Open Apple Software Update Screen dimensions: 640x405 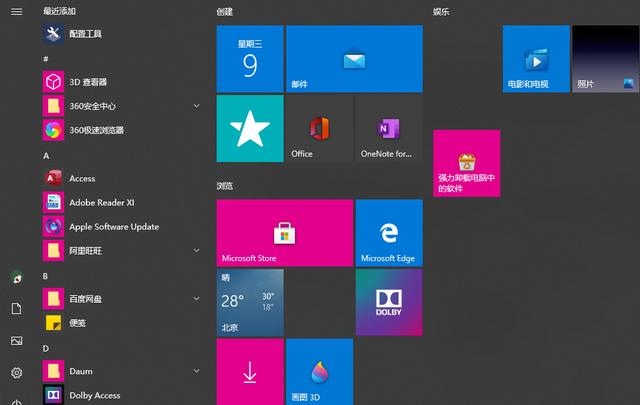tap(122, 227)
